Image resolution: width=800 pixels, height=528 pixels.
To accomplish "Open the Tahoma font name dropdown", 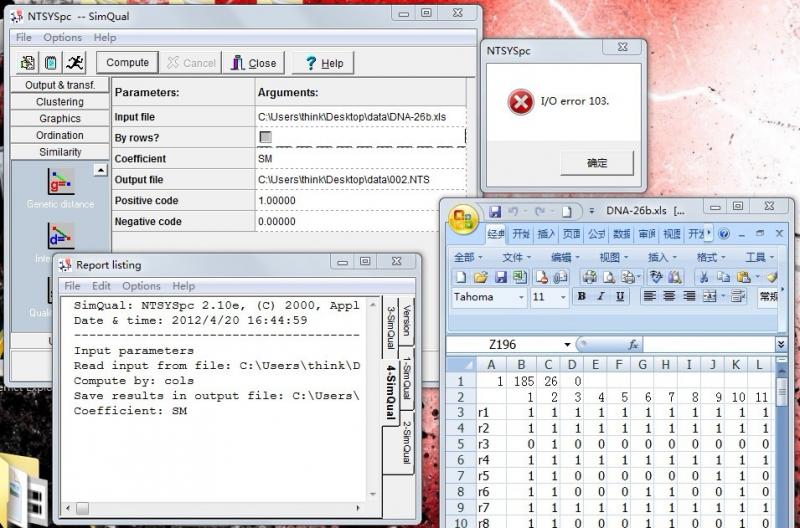I will 521,297.
